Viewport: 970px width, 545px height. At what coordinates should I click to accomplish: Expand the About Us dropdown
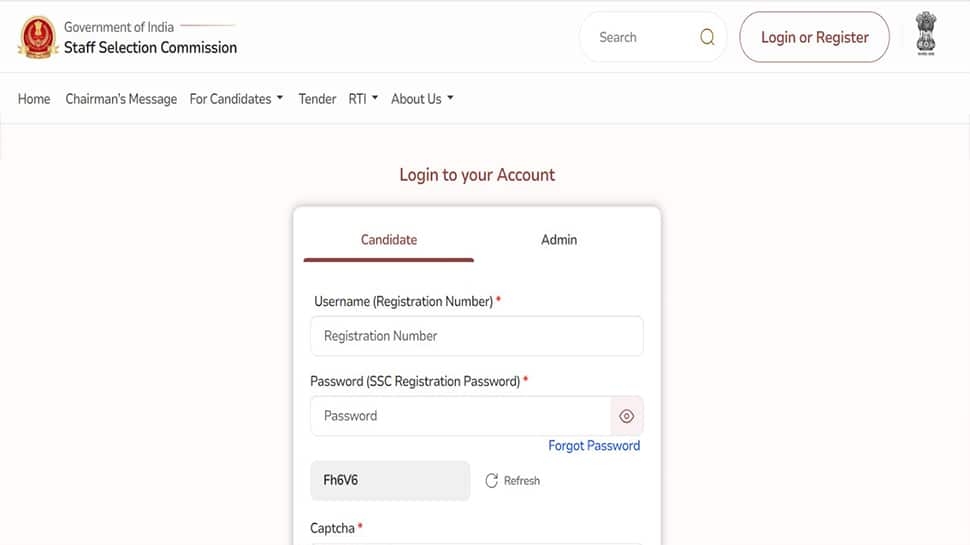click(422, 99)
